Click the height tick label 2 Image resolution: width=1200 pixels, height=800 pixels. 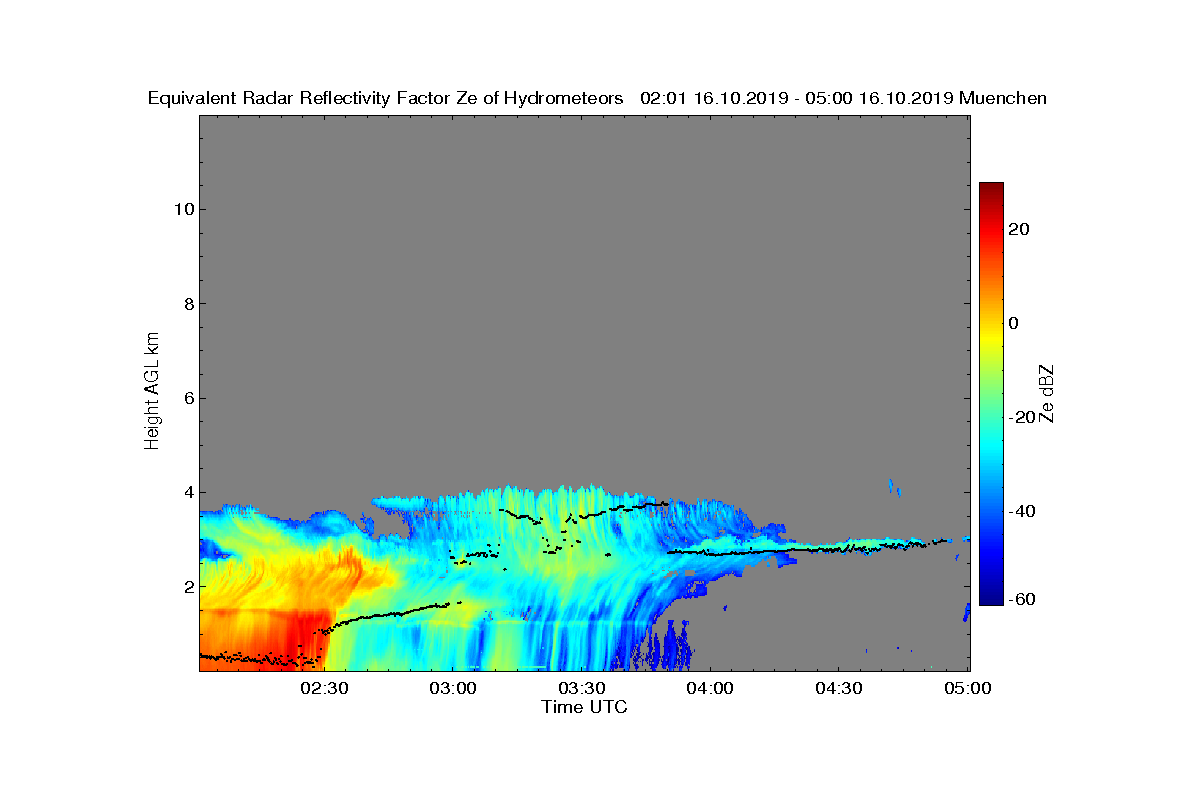click(187, 586)
